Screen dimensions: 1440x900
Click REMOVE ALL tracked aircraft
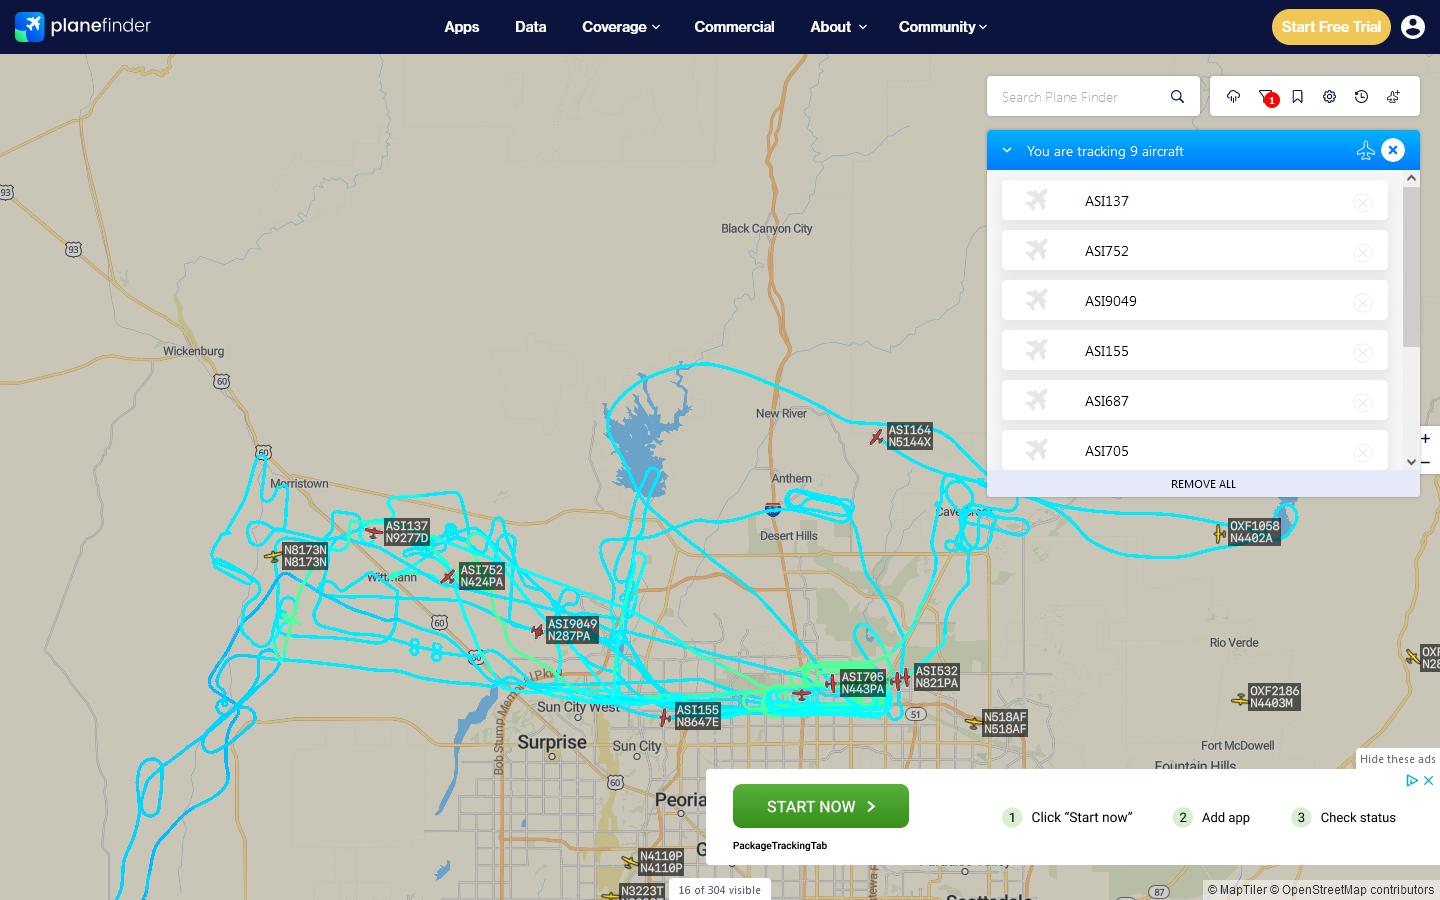coord(1203,484)
